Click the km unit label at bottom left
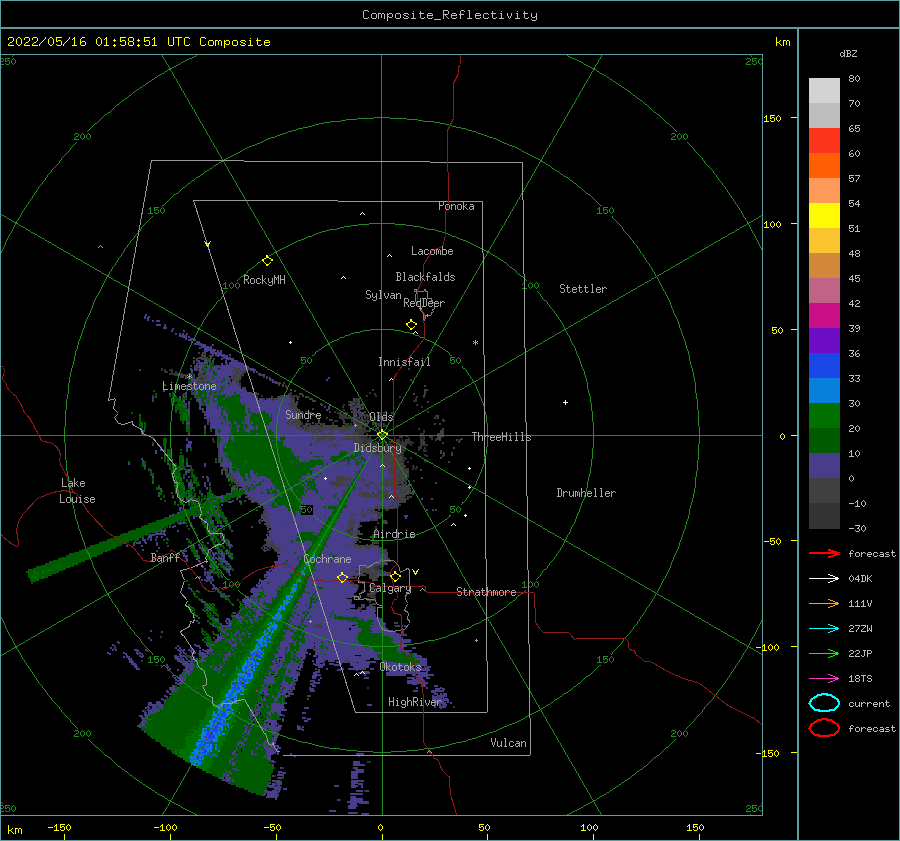 click(x=15, y=830)
